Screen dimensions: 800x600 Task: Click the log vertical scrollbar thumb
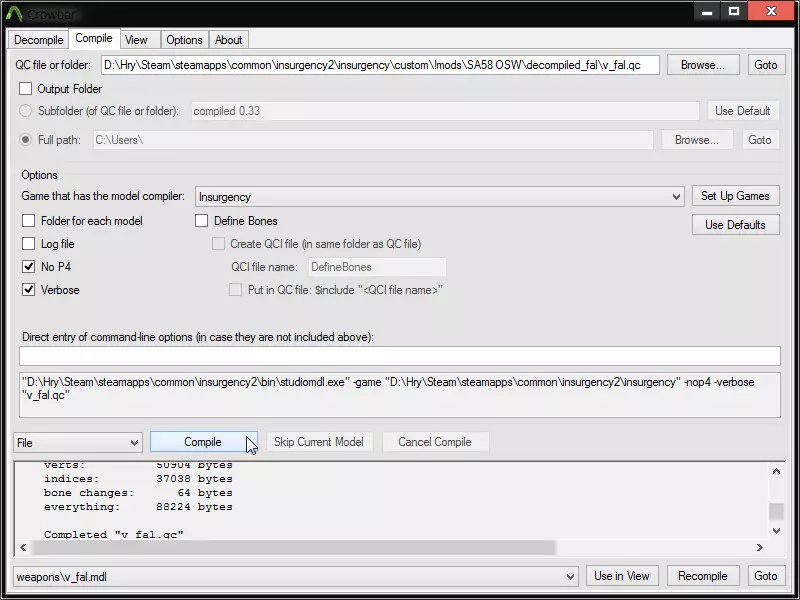click(x=776, y=511)
